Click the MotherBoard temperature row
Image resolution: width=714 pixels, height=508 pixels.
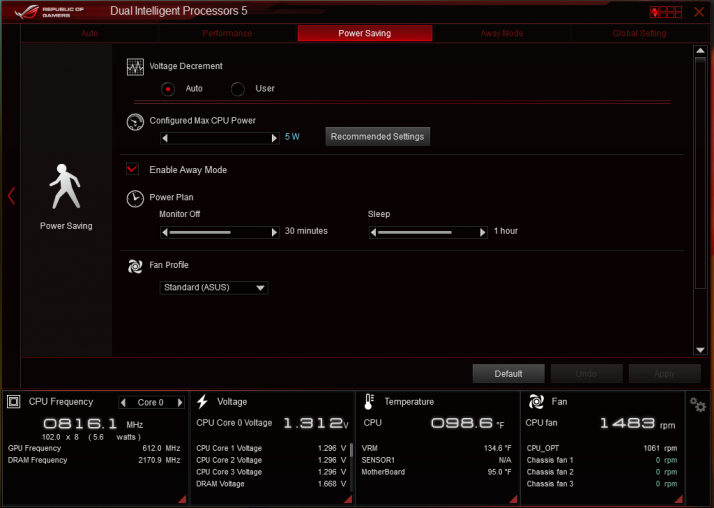[436, 472]
